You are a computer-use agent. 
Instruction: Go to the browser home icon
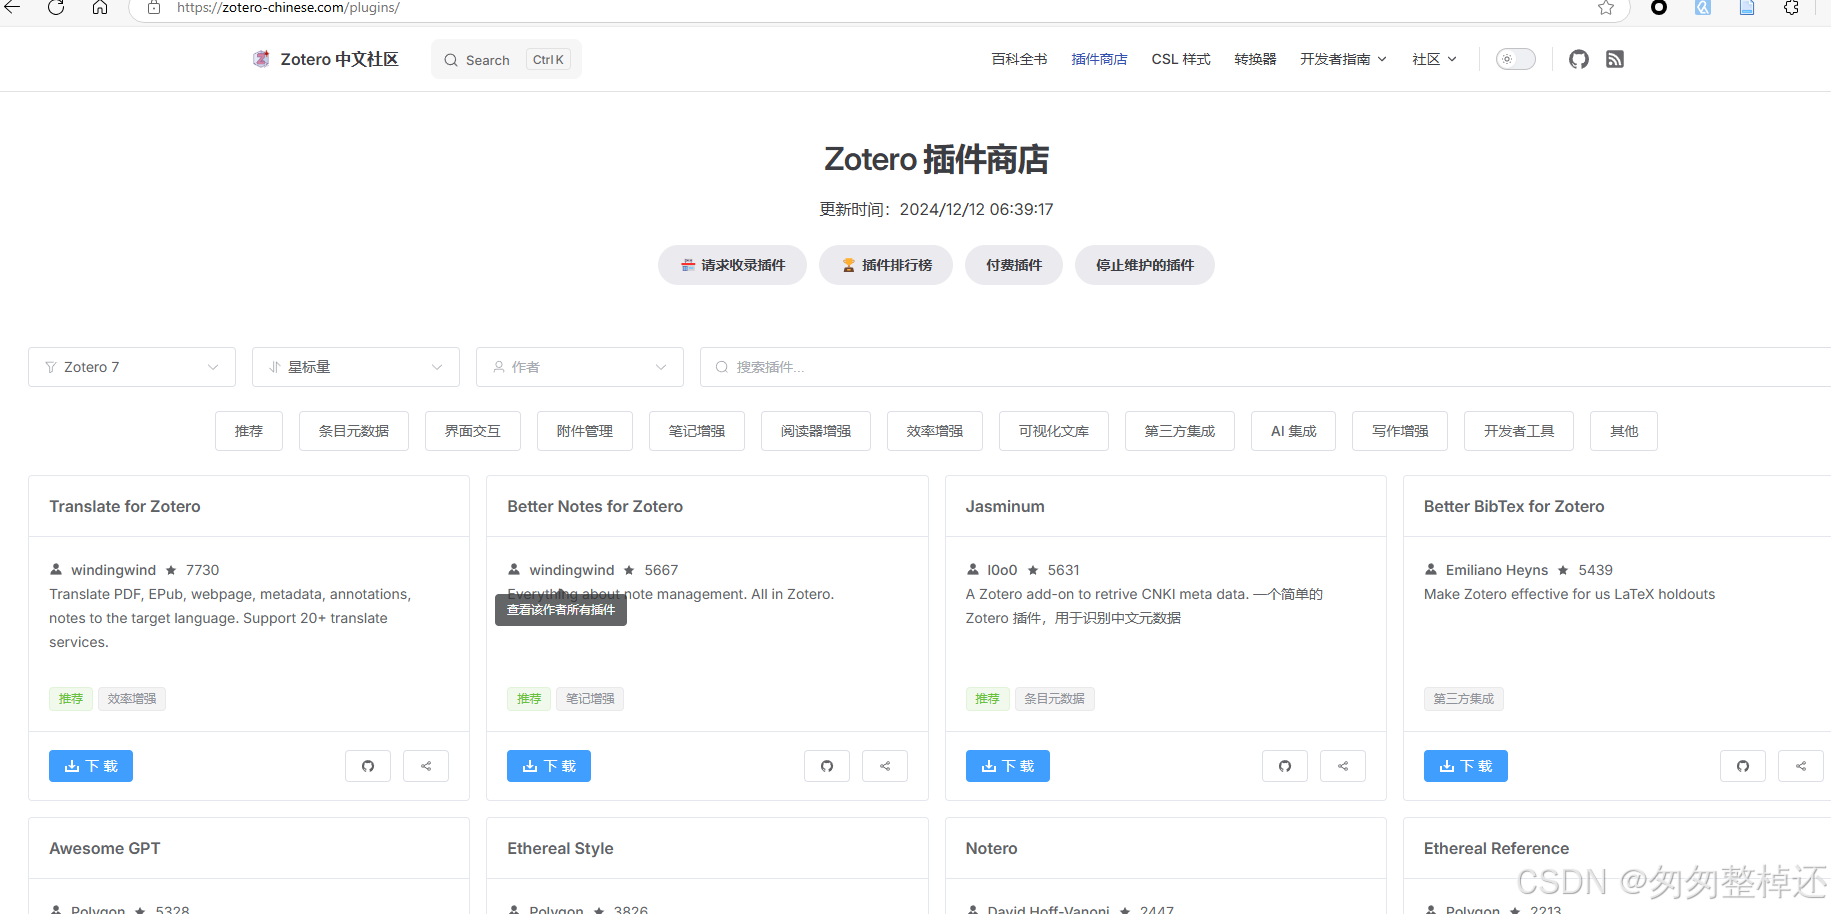click(100, 7)
